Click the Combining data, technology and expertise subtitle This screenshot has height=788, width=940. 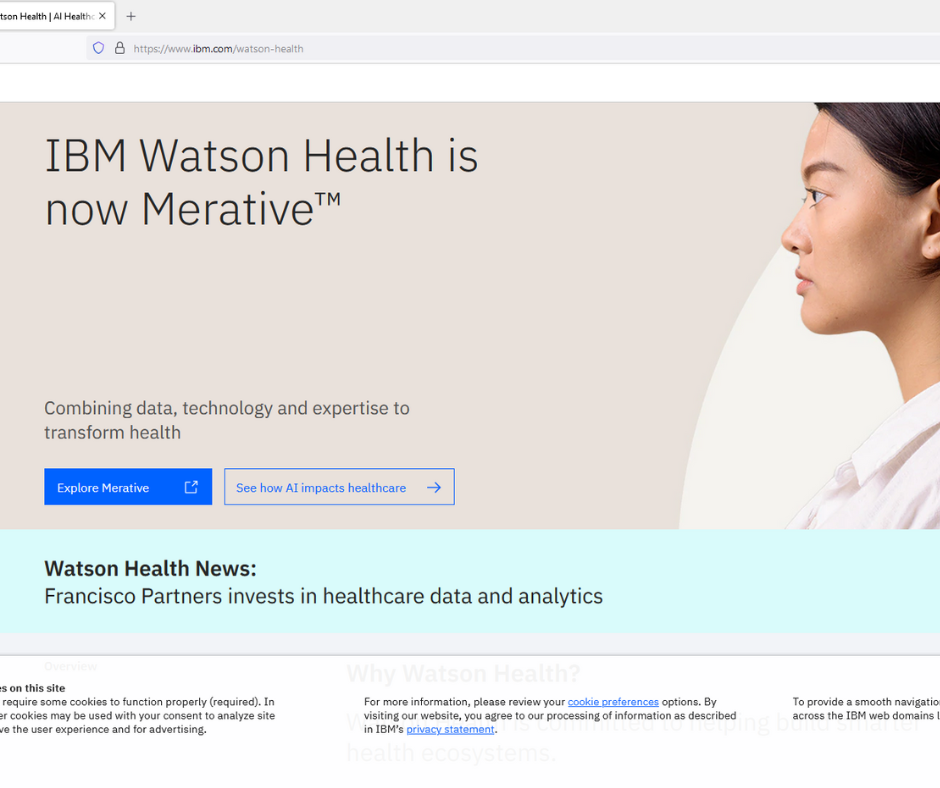(227, 420)
